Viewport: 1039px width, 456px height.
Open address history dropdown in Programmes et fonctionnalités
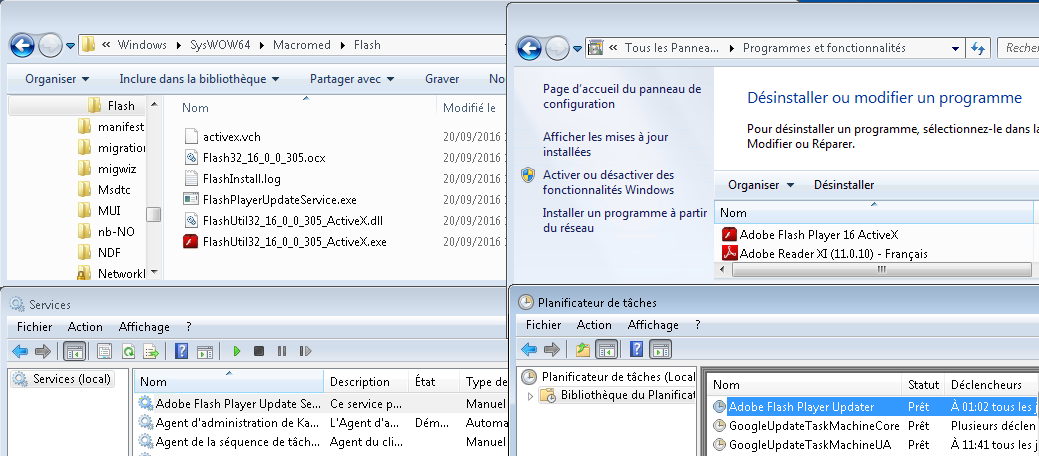coord(956,48)
